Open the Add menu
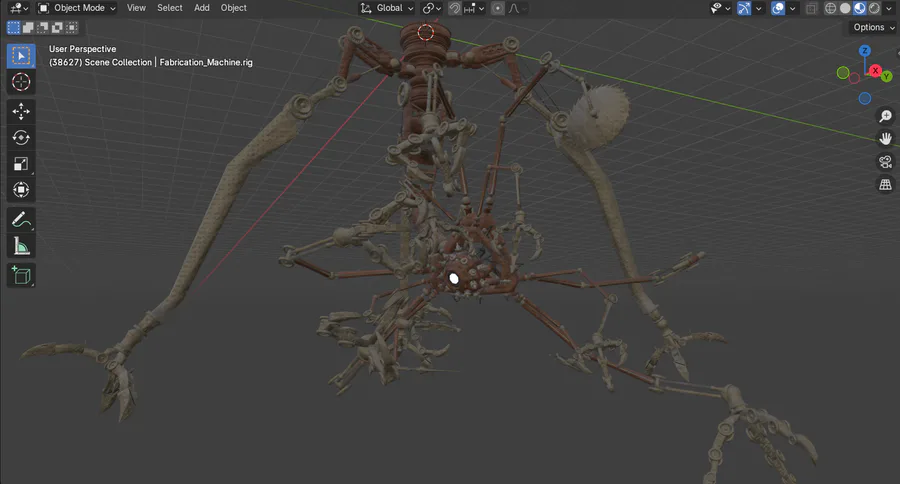 (x=201, y=8)
